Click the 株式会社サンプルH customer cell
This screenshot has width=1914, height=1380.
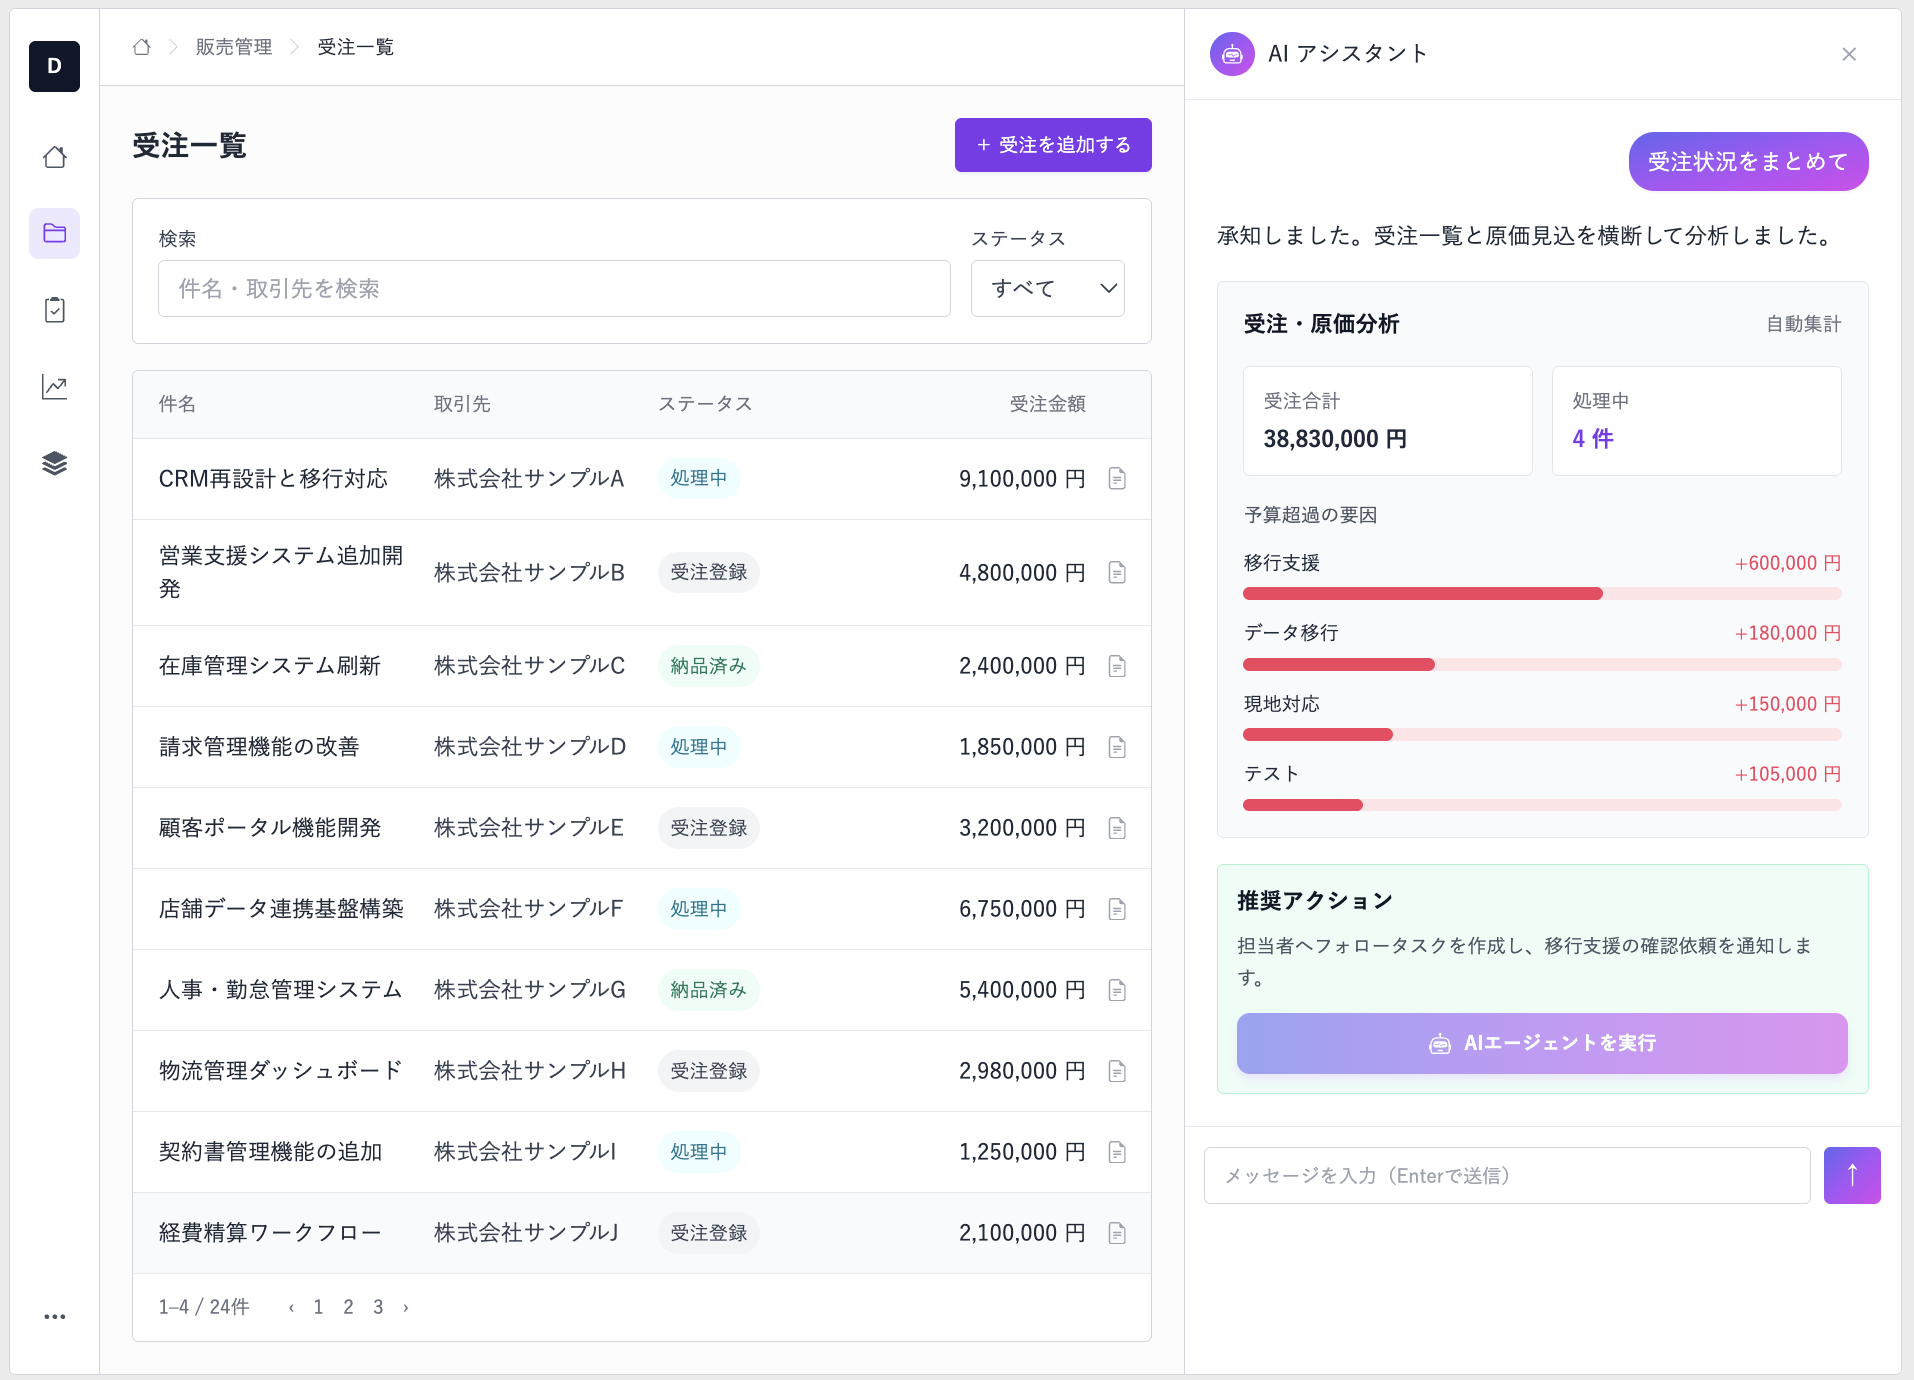(x=530, y=1071)
